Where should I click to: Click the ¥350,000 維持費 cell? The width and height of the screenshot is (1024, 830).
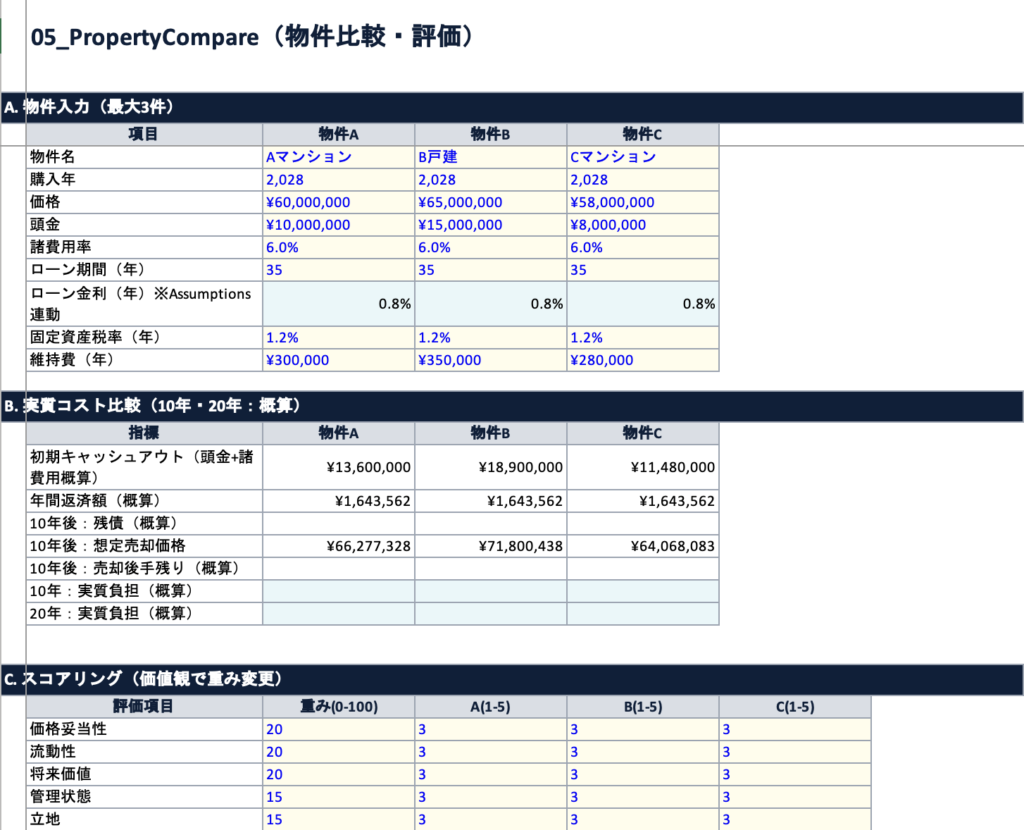point(490,360)
